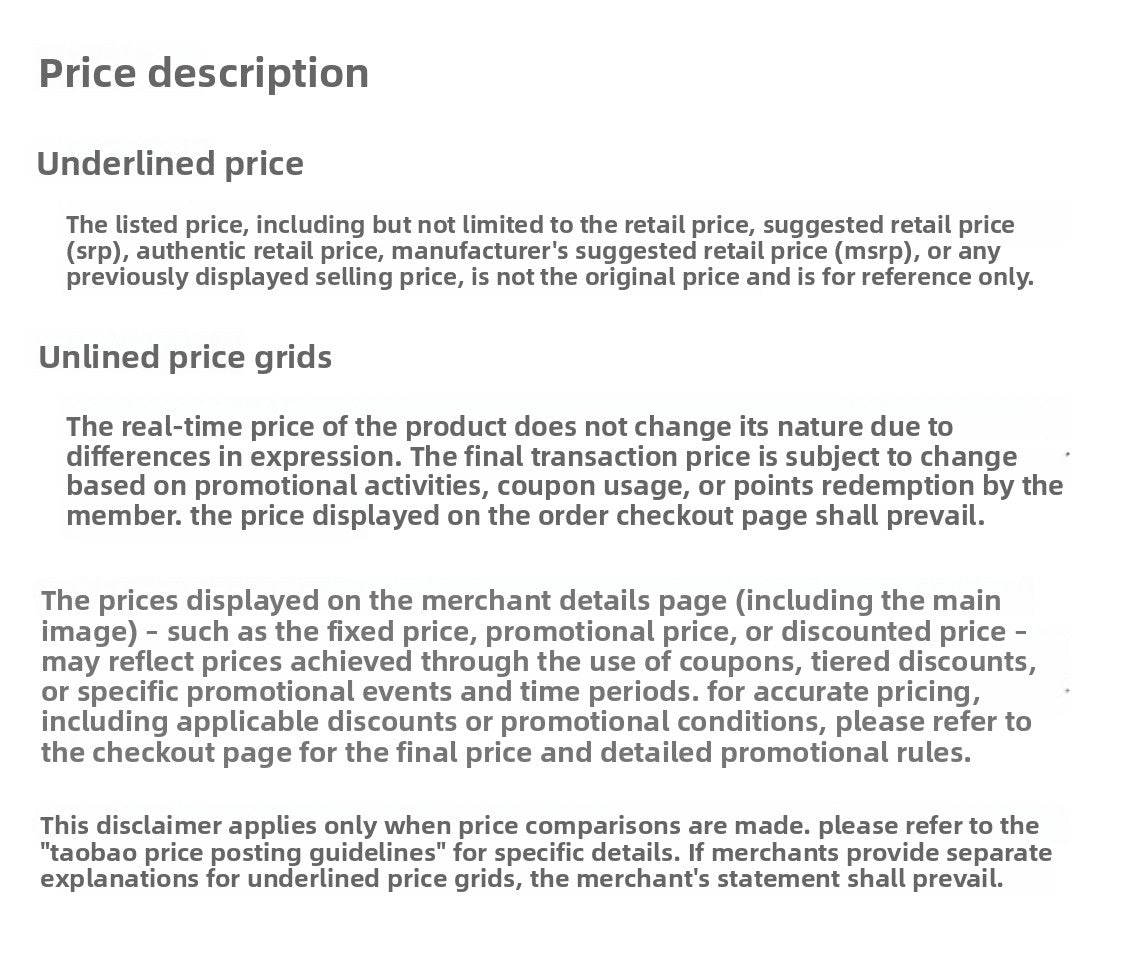The width and height of the screenshot is (1125, 960).
Task: Click the words 'tiered discounts'
Action: [923, 662]
